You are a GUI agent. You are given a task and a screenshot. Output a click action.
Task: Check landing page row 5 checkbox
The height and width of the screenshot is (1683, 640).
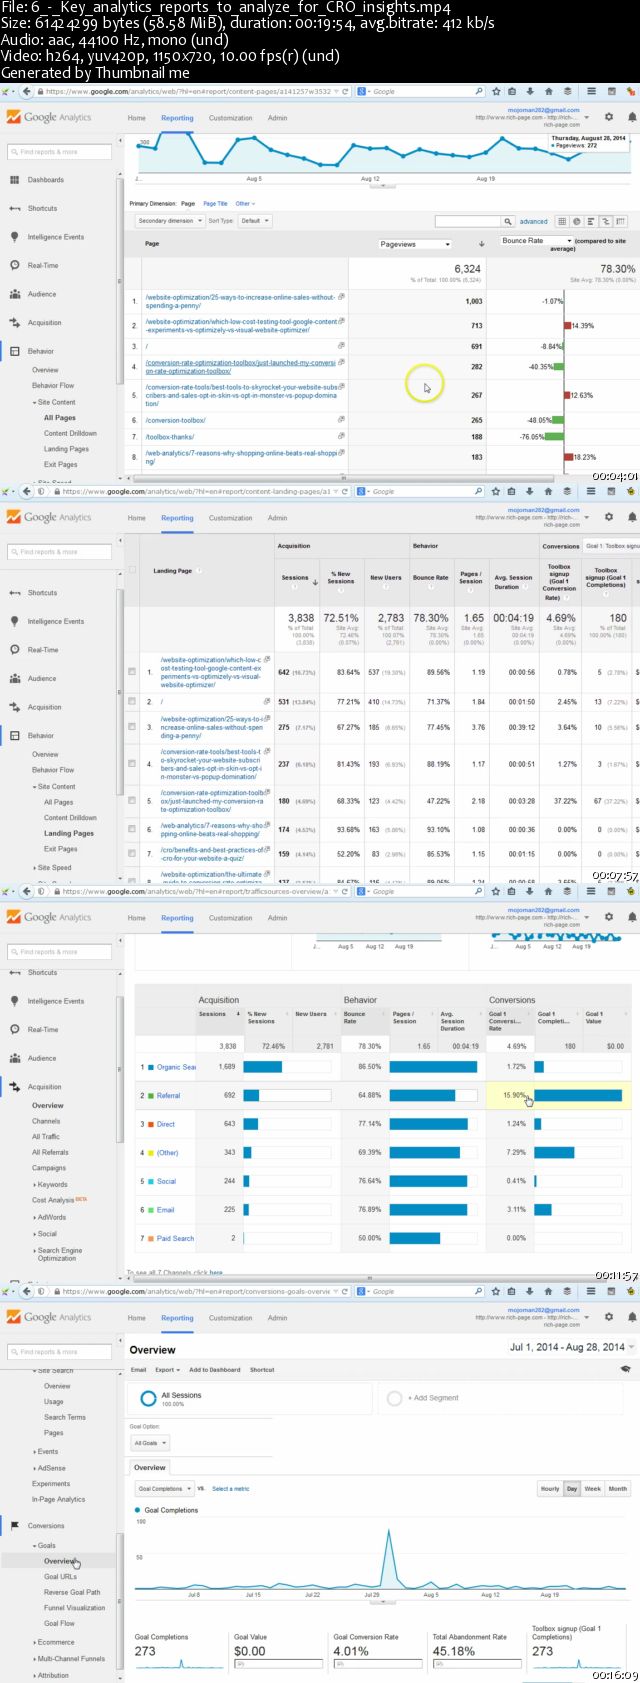pos(132,800)
